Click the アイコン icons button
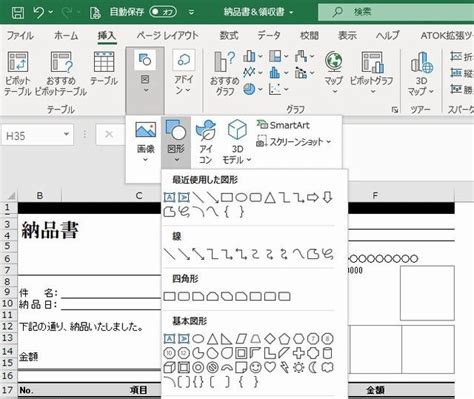Screen dimensions: 474x399 (x=206, y=142)
